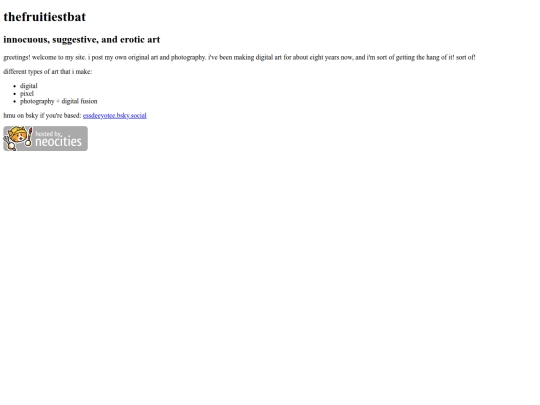540x405 pixels.
Task: Click the cat's yellow hard hat
Action: [16, 130]
